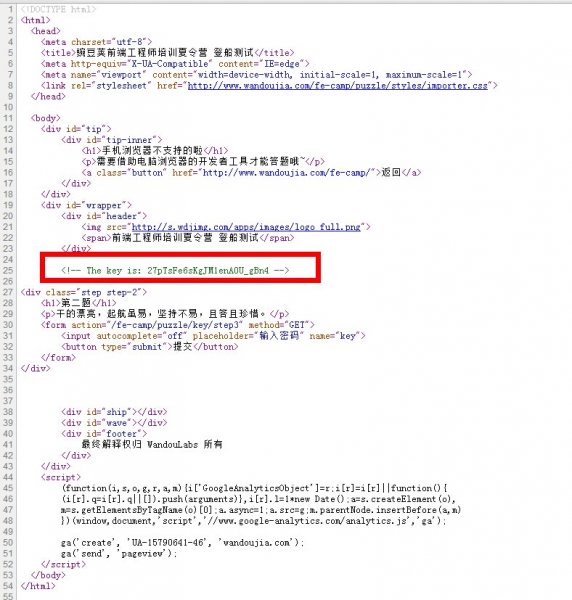Click the DOCTYPE declaration on line 1
This screenshot has height=600, width=572.
58,9
